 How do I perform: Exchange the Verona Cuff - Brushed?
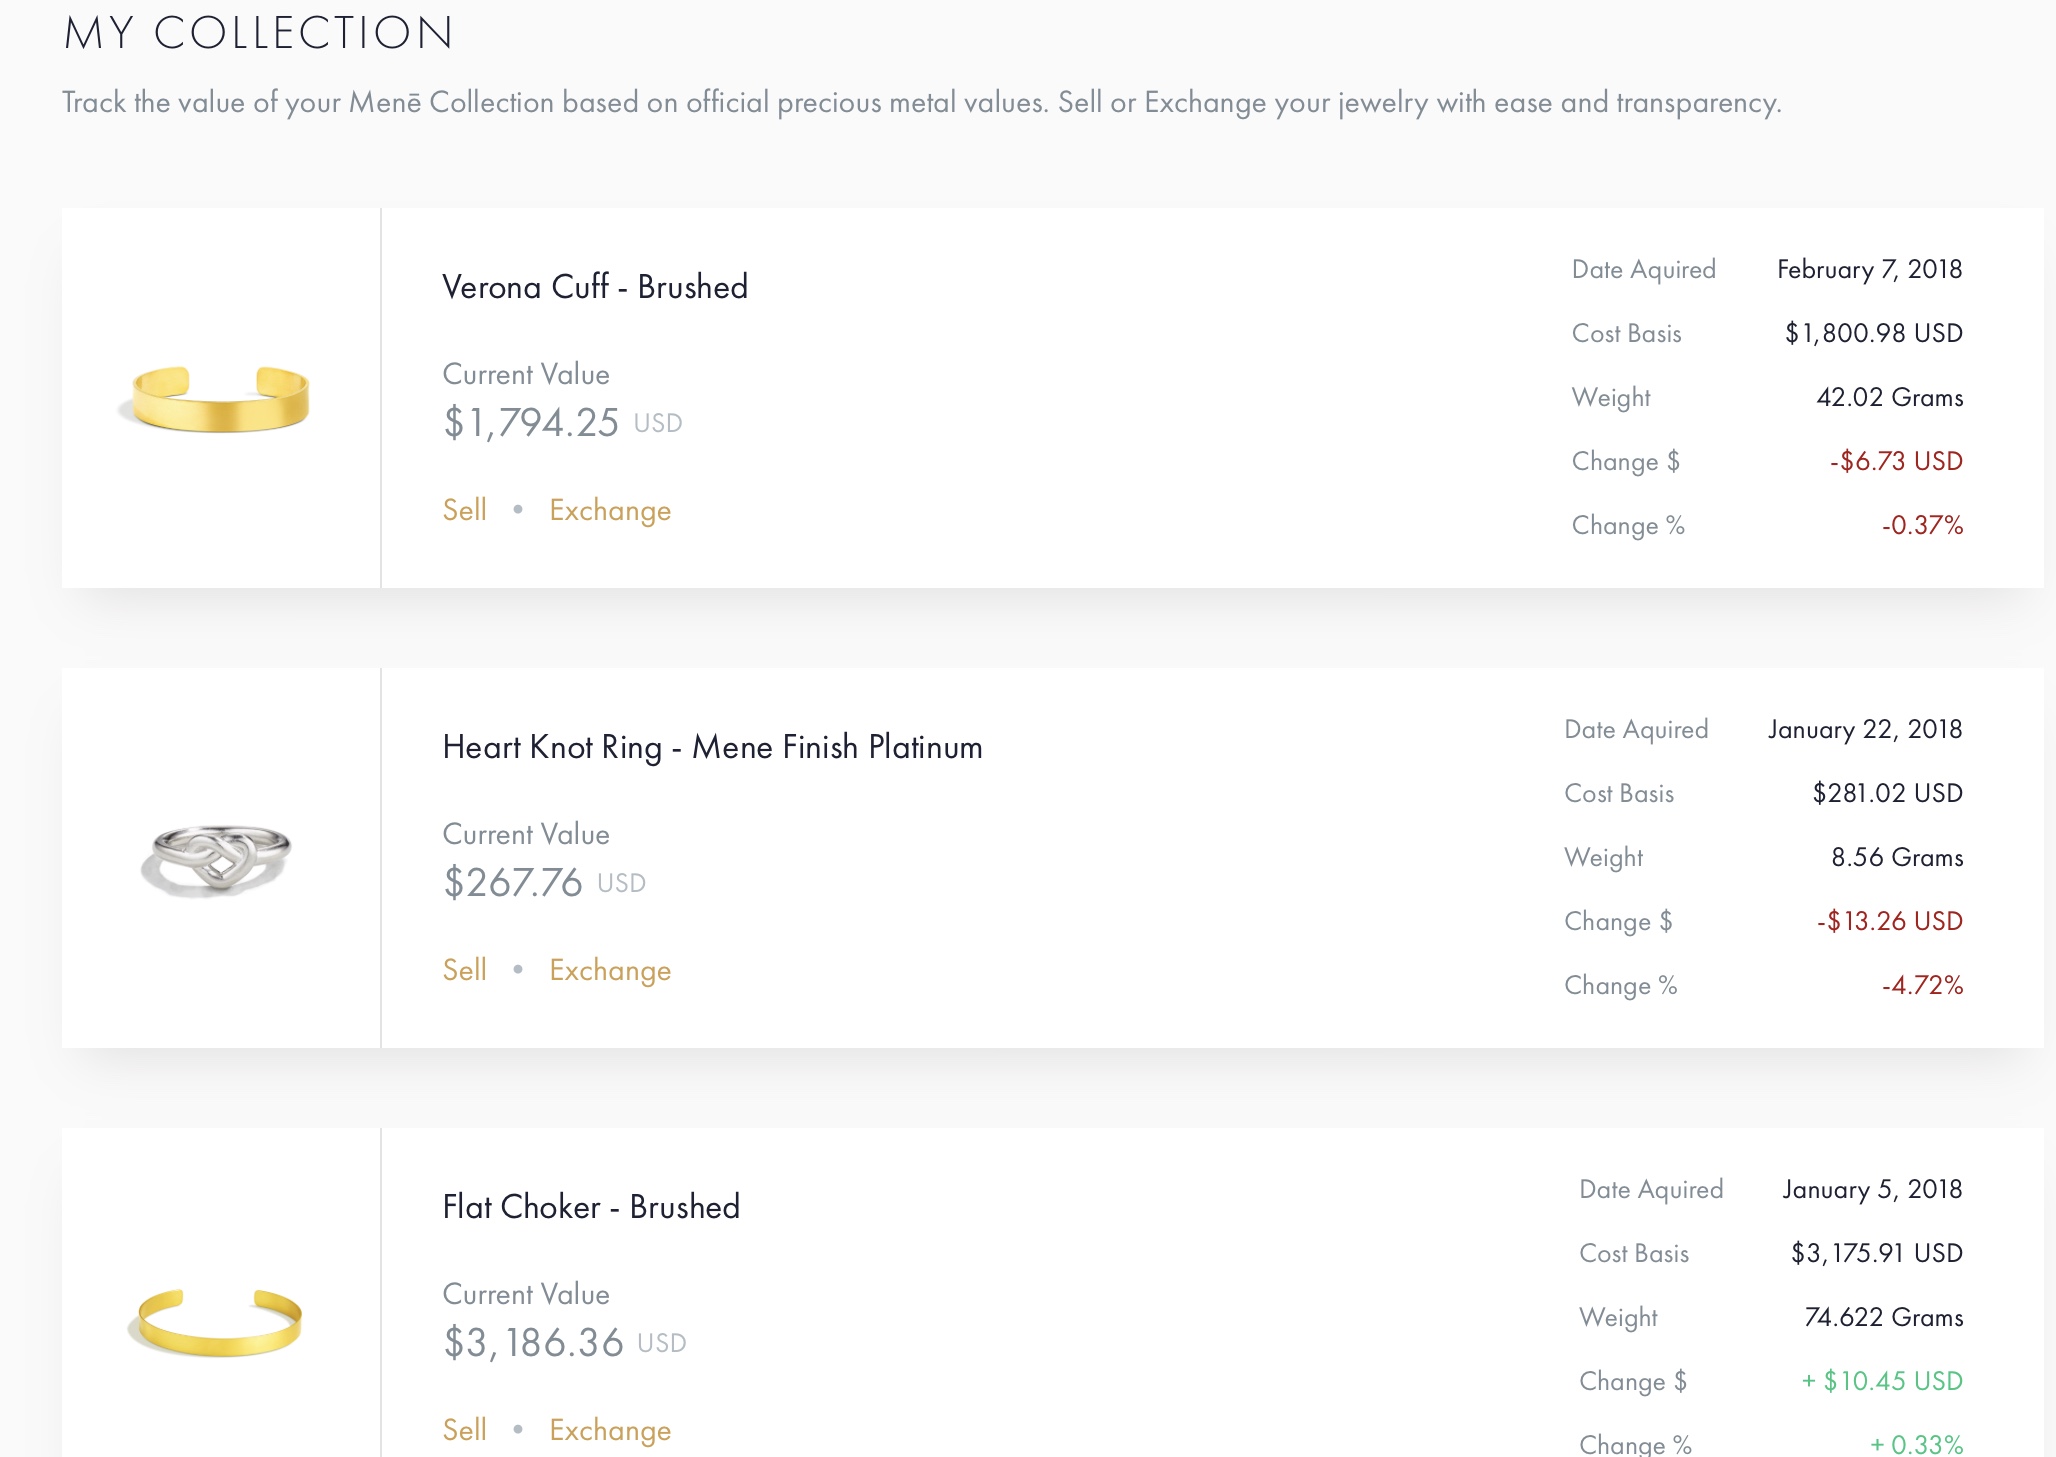click(610, 510)
